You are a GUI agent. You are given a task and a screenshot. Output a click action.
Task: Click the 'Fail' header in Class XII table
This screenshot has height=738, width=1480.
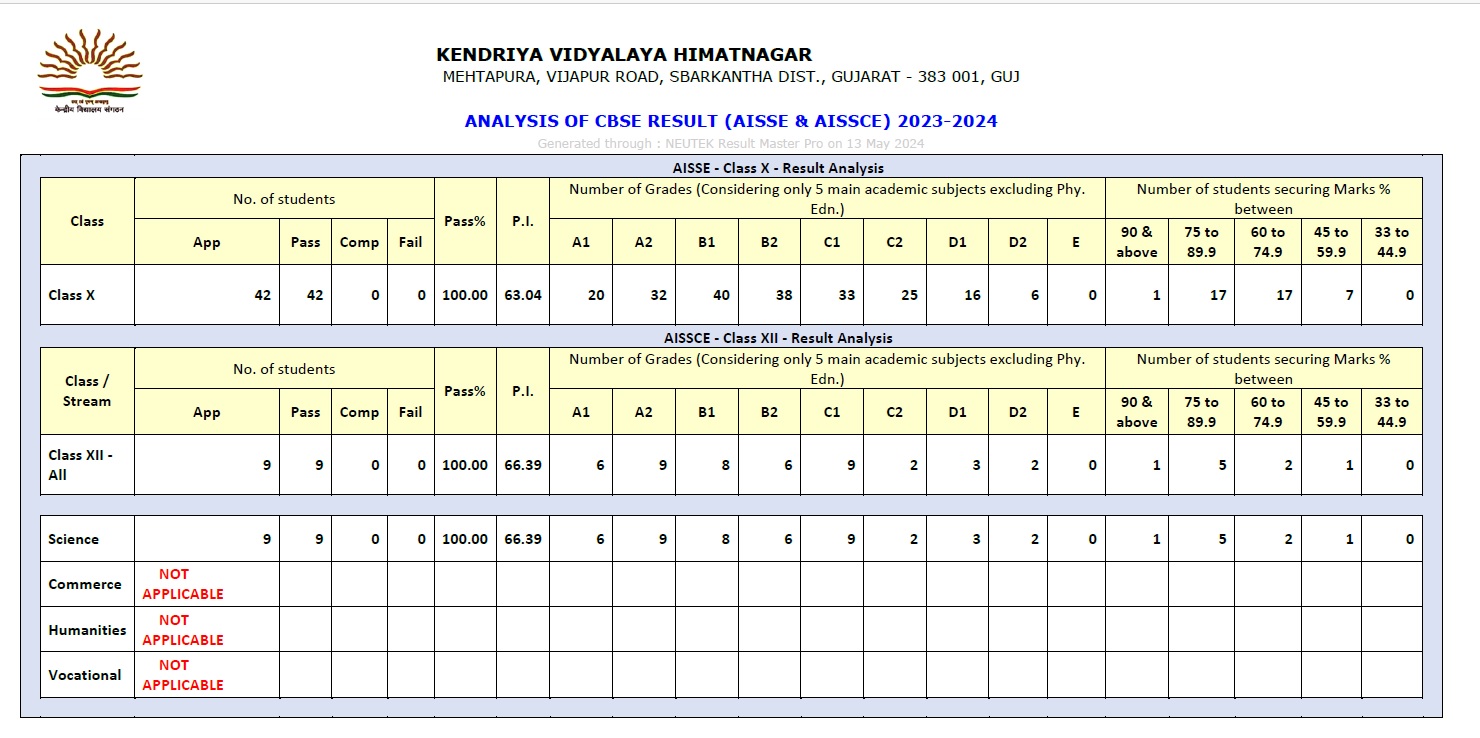[x=411, y=412]
